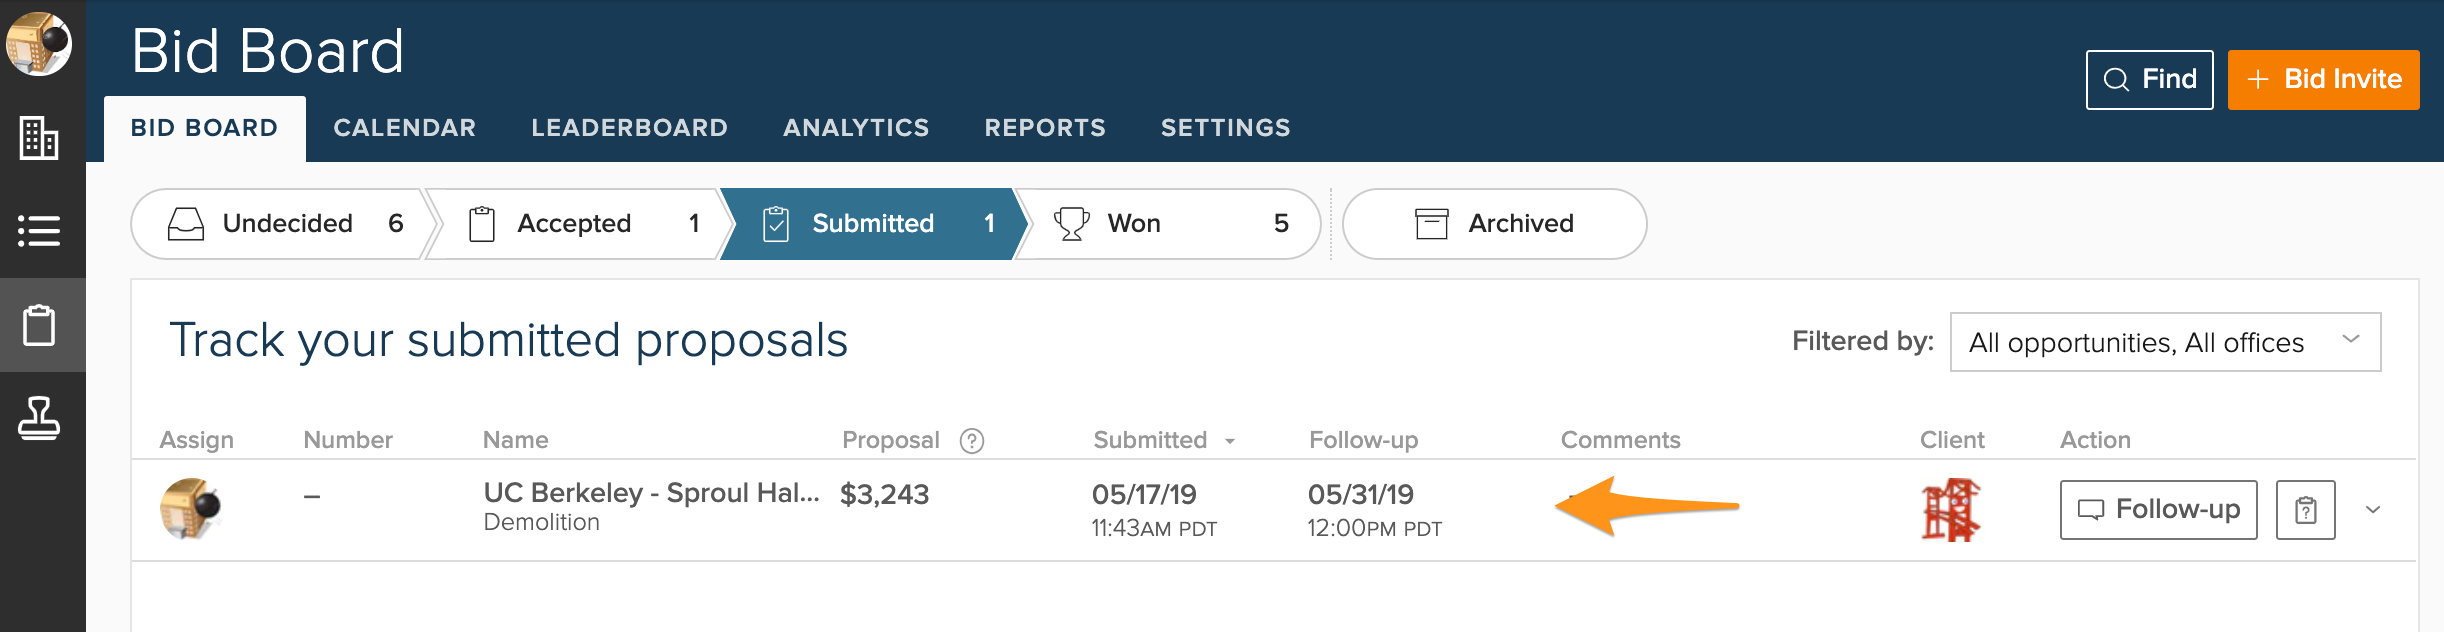This screenshot has width=2444, height=632.
Task: Open the stamp icon in sidebar
Action: pyautogui.click(x=39, y=418)
